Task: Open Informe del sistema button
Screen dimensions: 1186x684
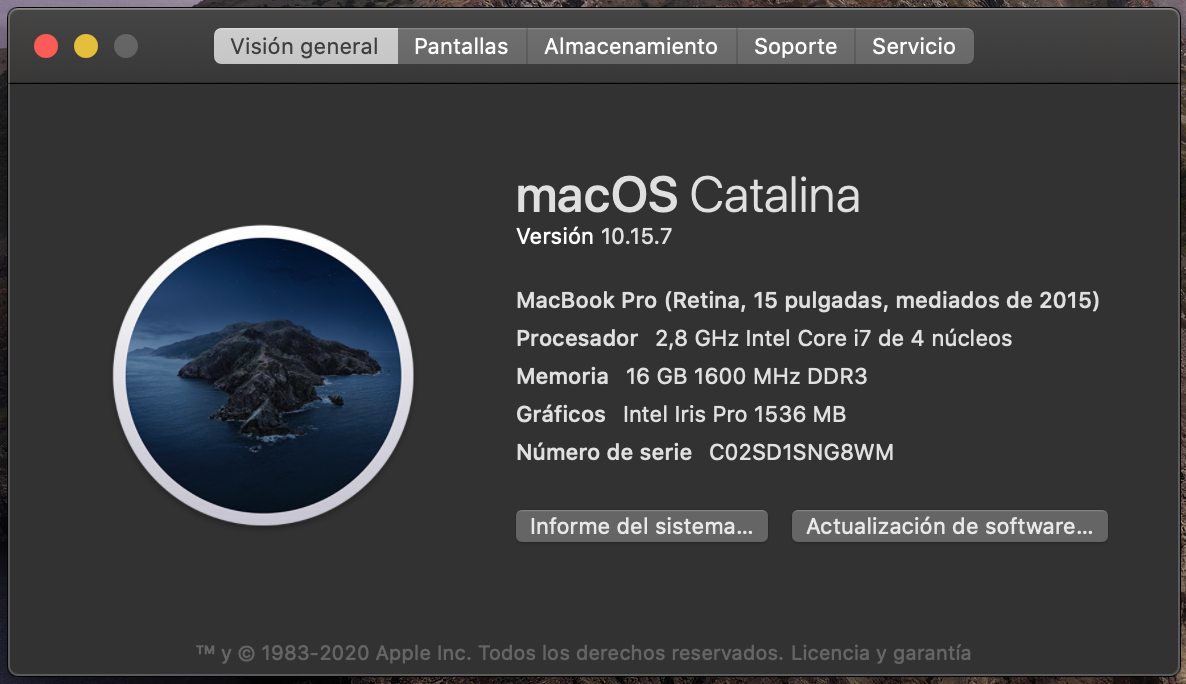Action: (641, 526)
